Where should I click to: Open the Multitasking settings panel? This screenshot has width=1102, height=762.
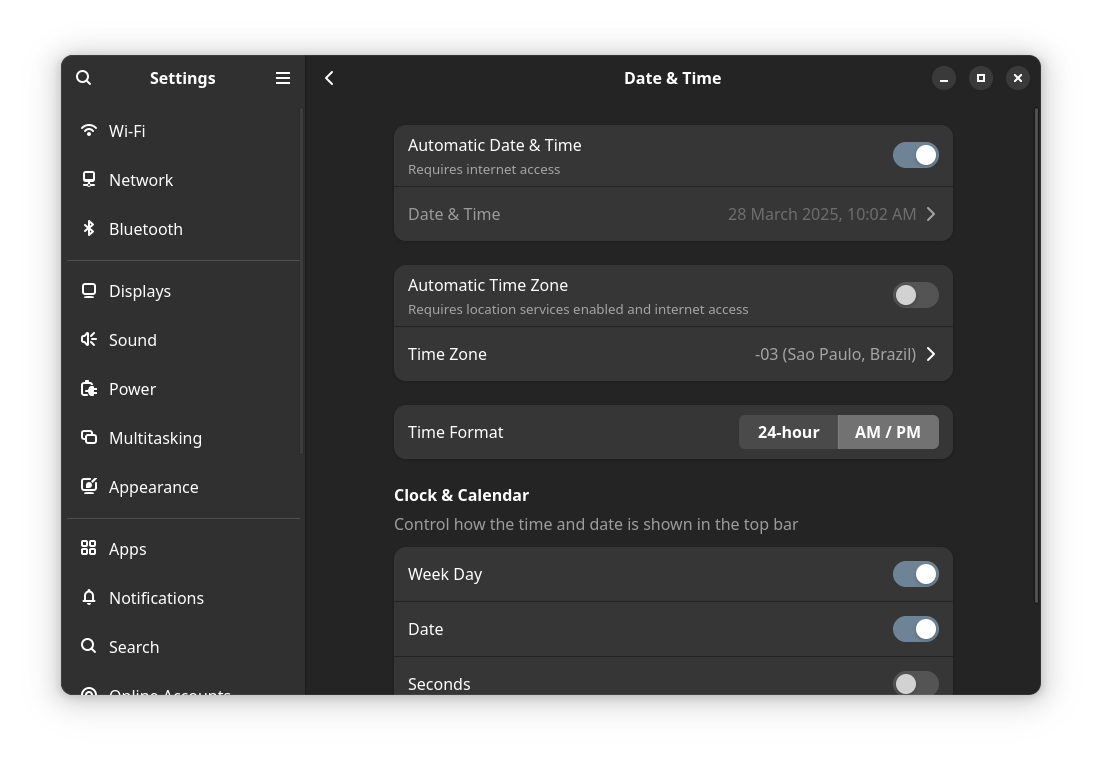155,438
